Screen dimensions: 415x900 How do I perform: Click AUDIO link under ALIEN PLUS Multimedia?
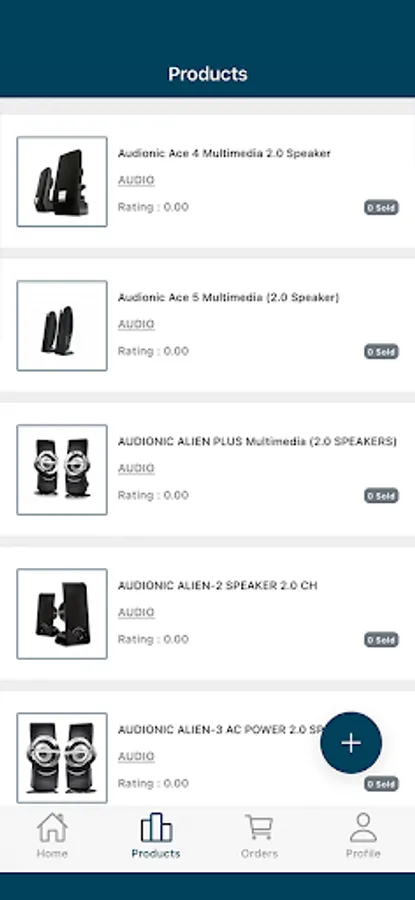coord(136,468)
